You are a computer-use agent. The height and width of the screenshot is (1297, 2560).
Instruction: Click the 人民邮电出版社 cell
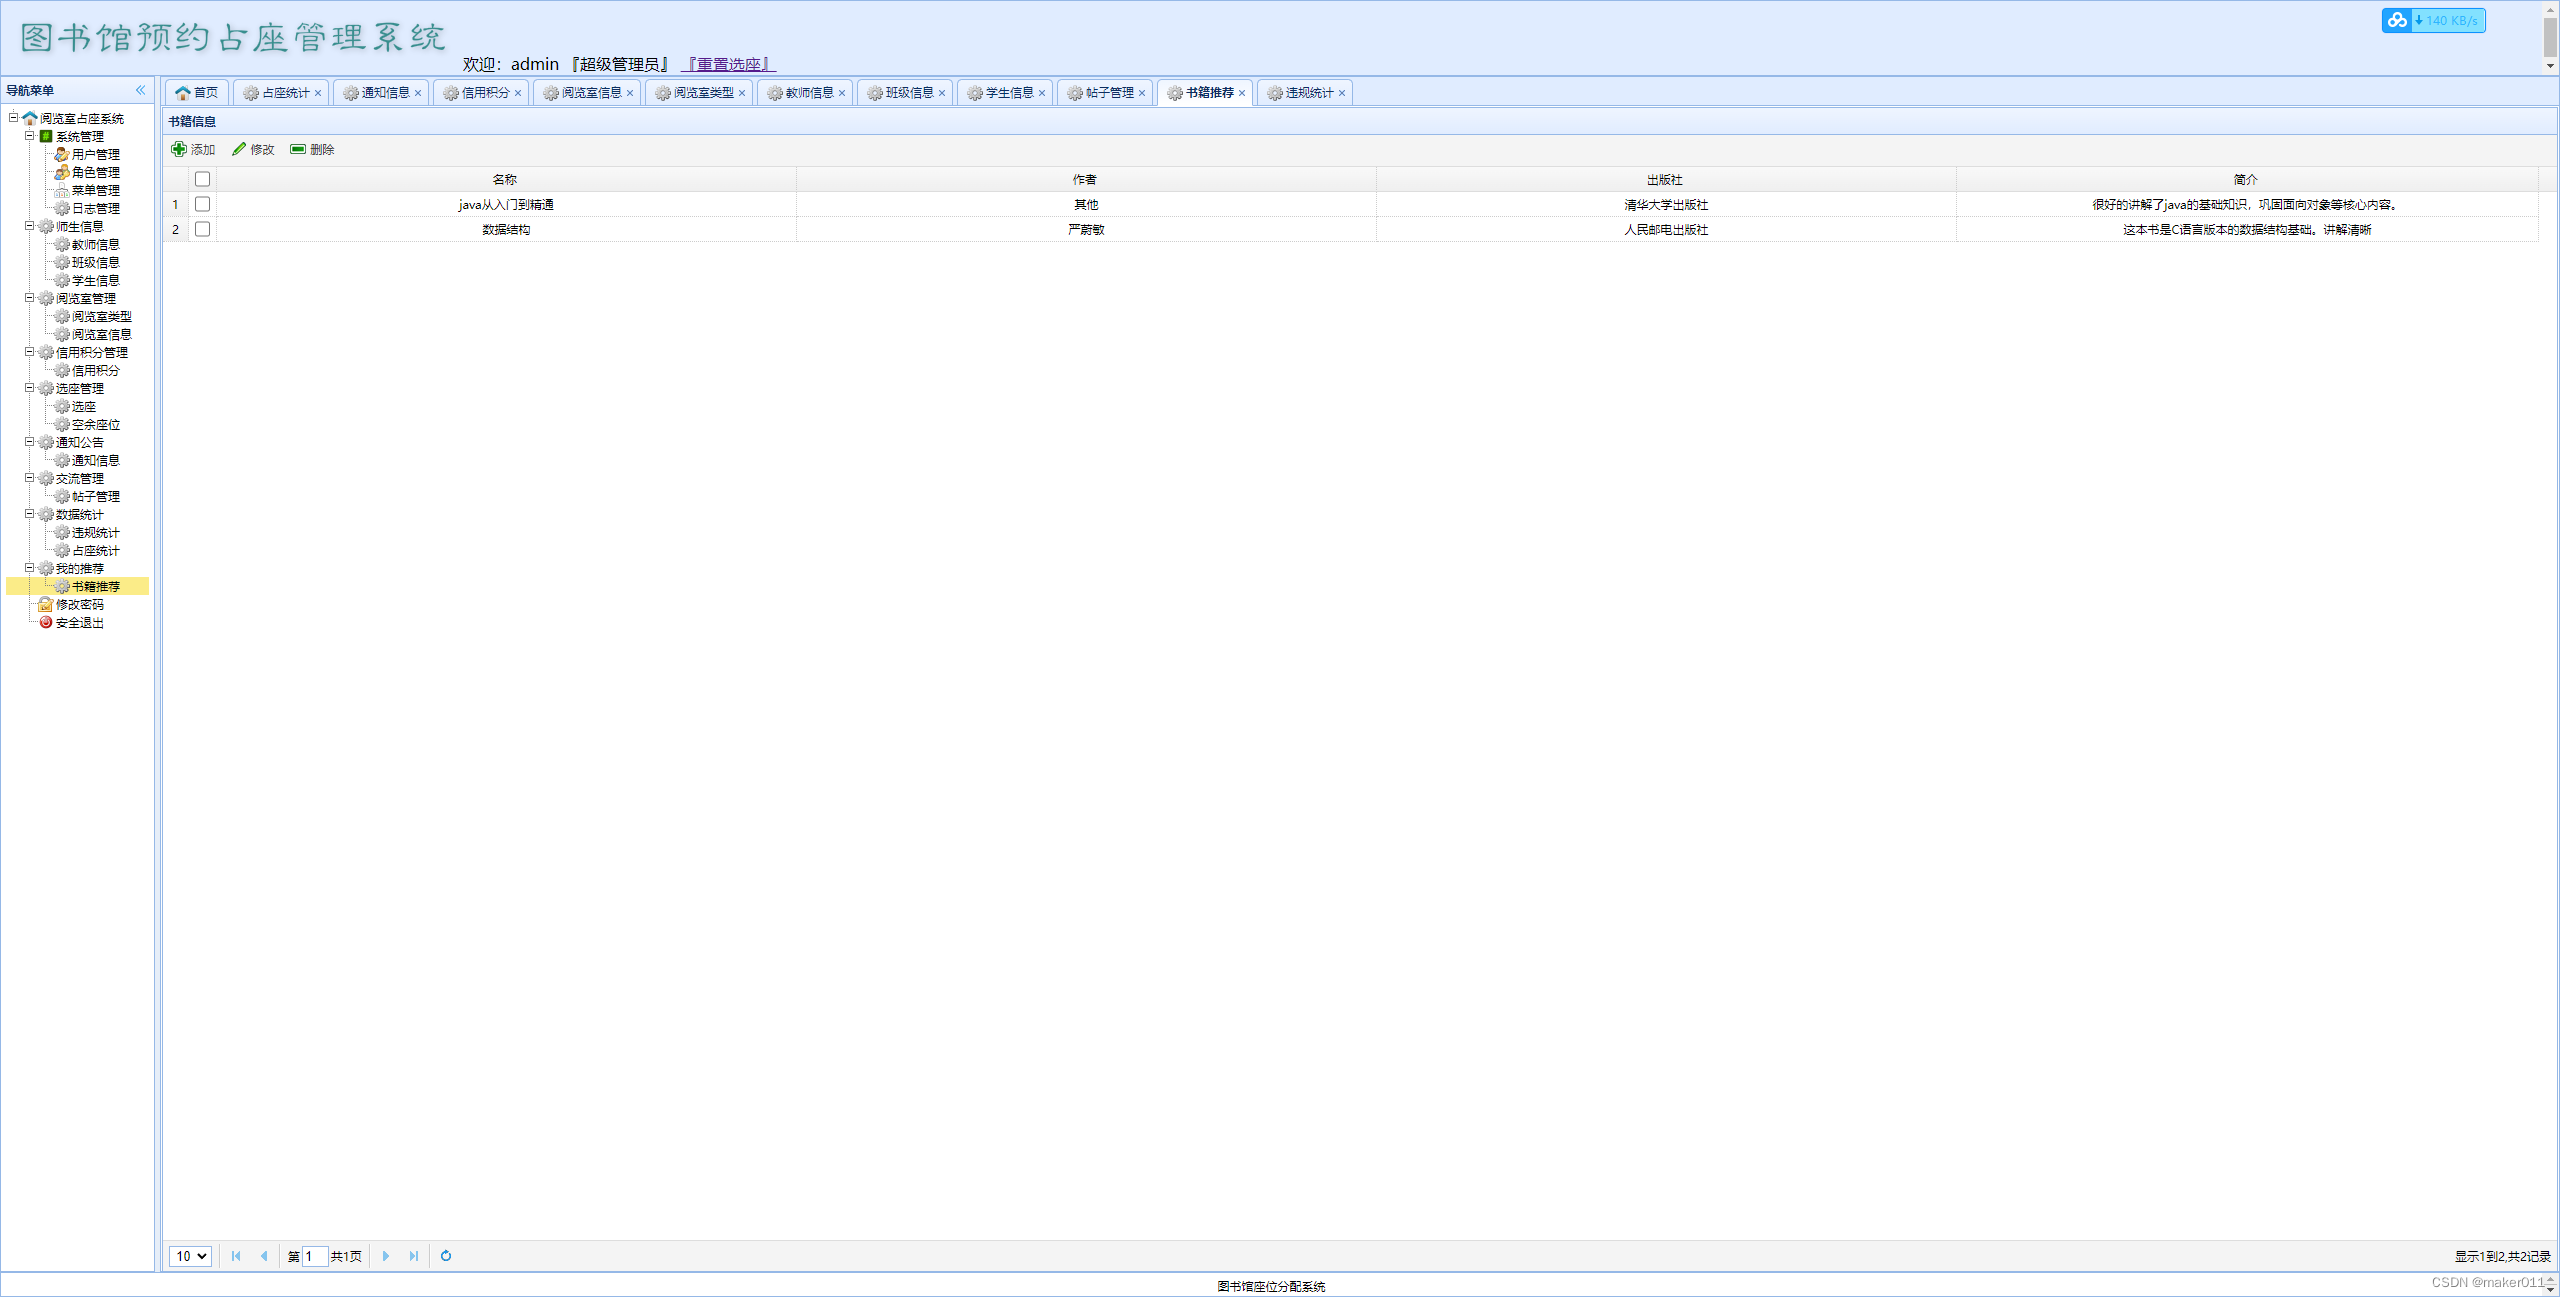coord(1666,229)
